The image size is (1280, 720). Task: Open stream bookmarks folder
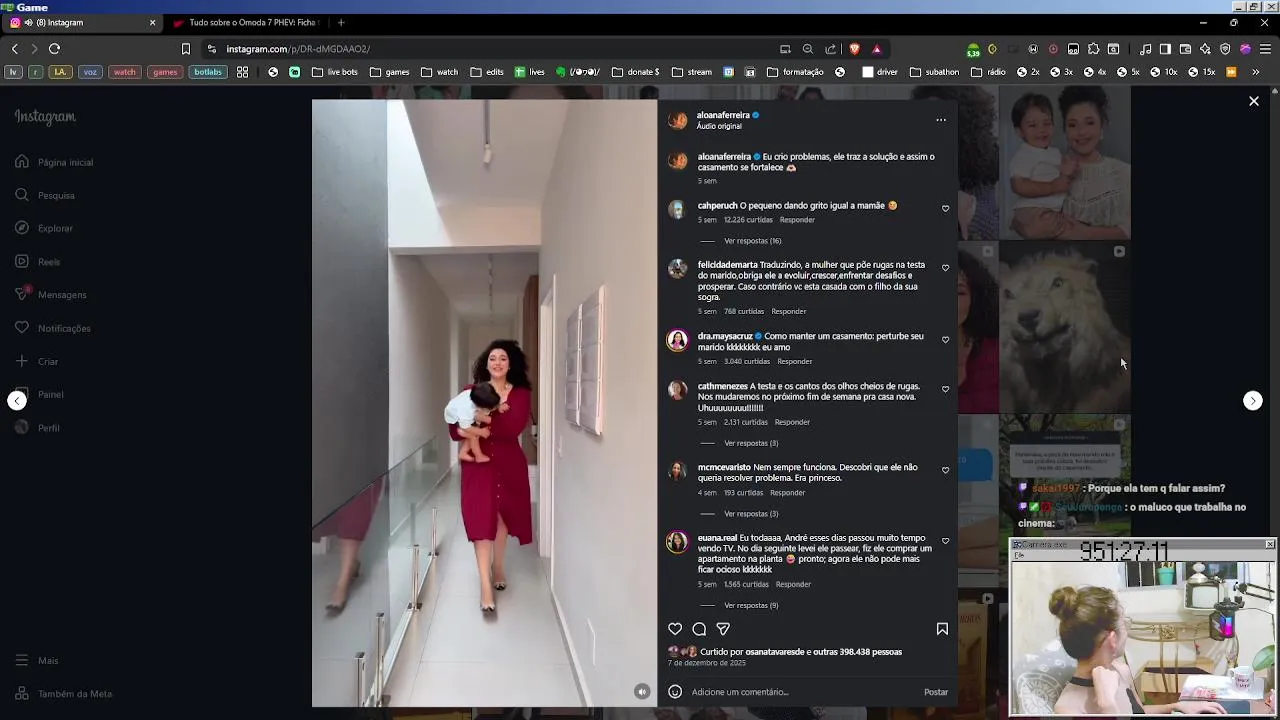[x=692, y=72]
